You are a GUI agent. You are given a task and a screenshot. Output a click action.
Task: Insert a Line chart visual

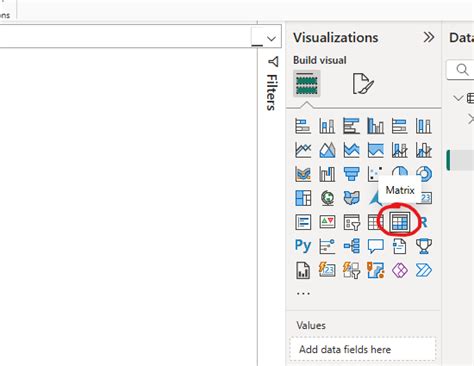point(303,150)
